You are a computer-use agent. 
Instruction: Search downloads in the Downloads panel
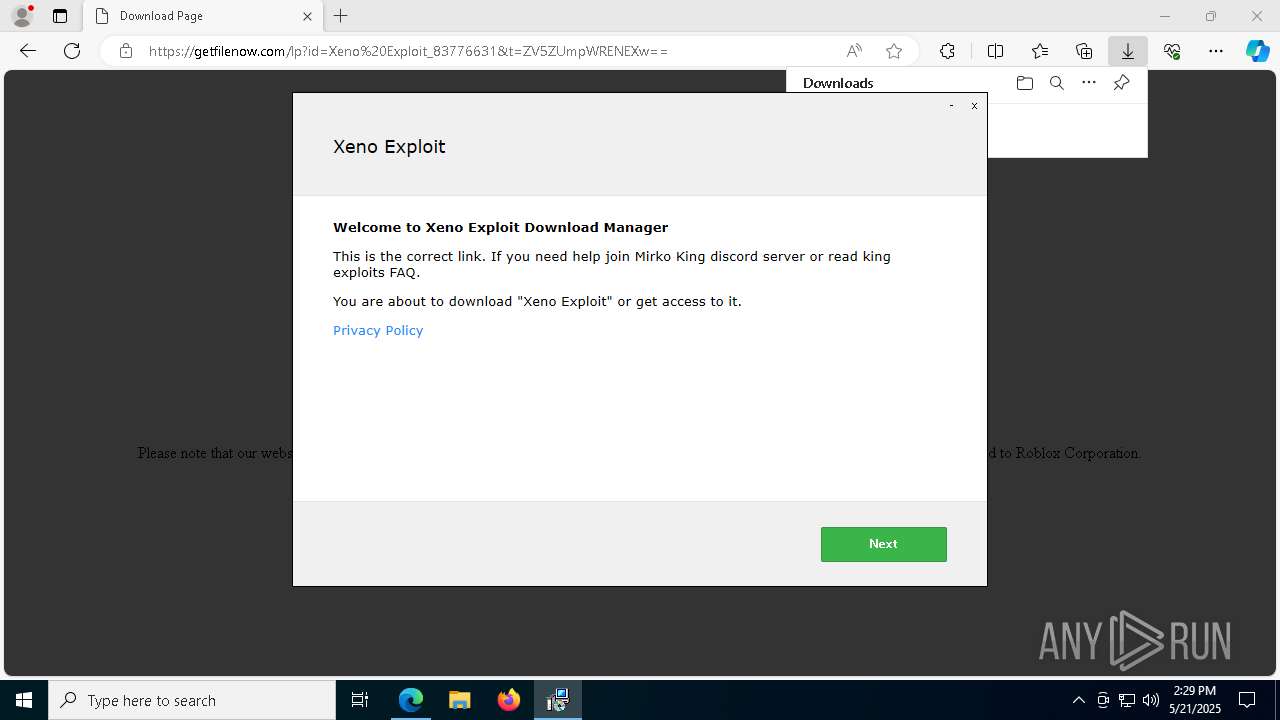(x=1056, y=83)
